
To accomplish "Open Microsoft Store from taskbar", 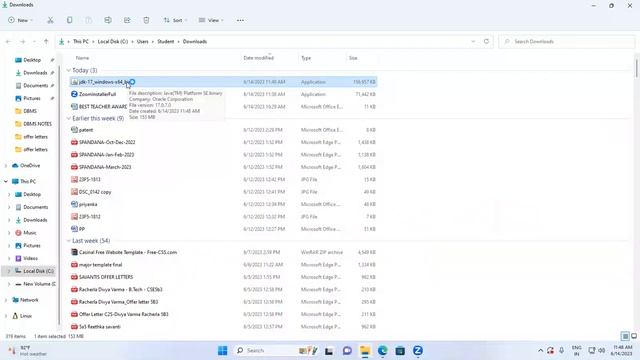I will [400, 351].
